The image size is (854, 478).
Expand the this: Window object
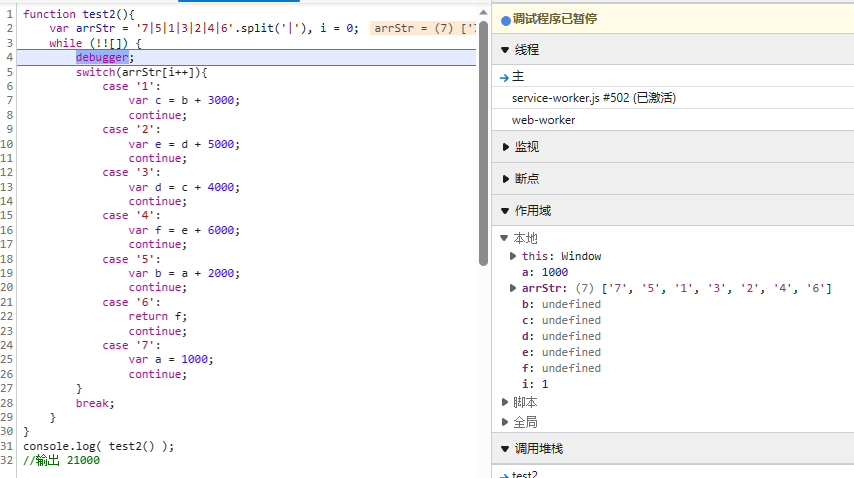click(x=514, y=257)
